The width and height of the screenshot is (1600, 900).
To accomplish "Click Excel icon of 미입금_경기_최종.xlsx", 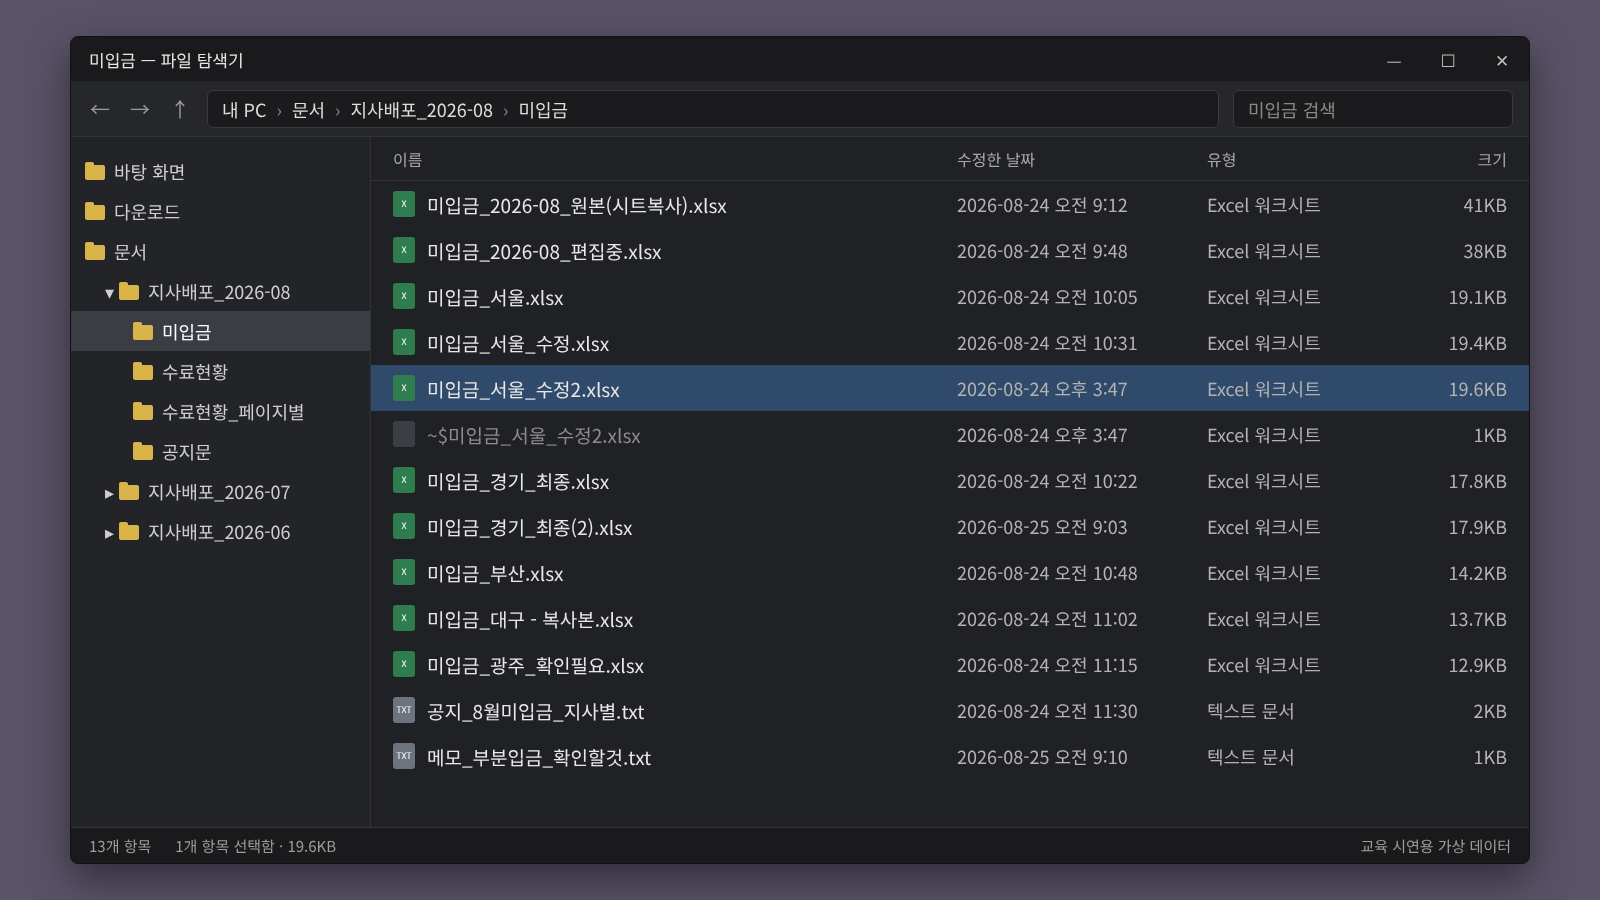I will pos(404,480).
